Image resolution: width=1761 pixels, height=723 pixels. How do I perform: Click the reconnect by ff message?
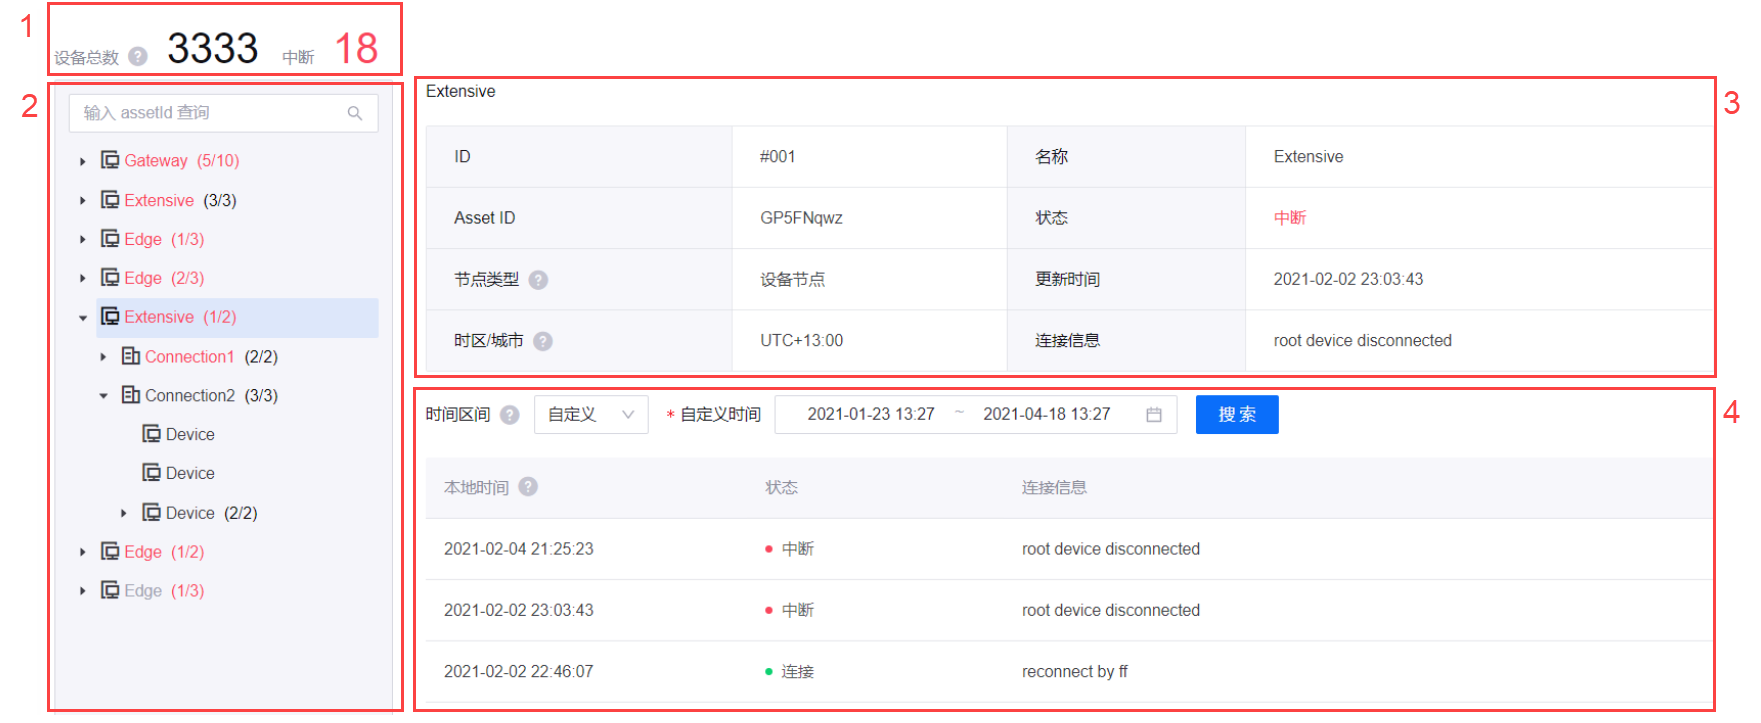[1075, 672]
